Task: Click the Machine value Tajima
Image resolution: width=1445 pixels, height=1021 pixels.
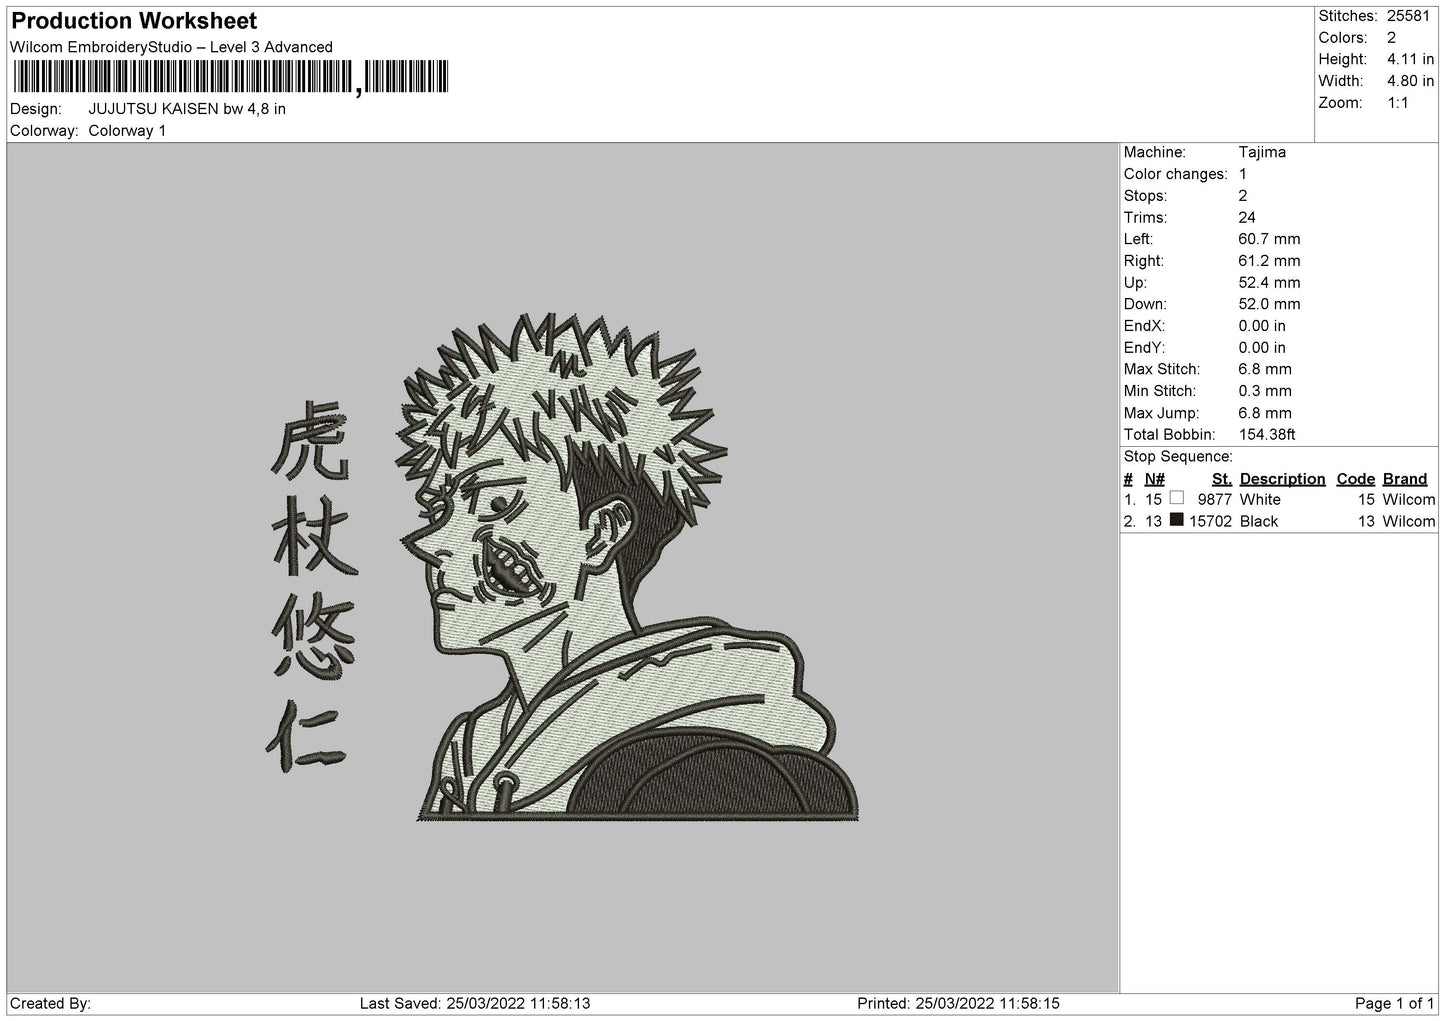Action: 1261,152
